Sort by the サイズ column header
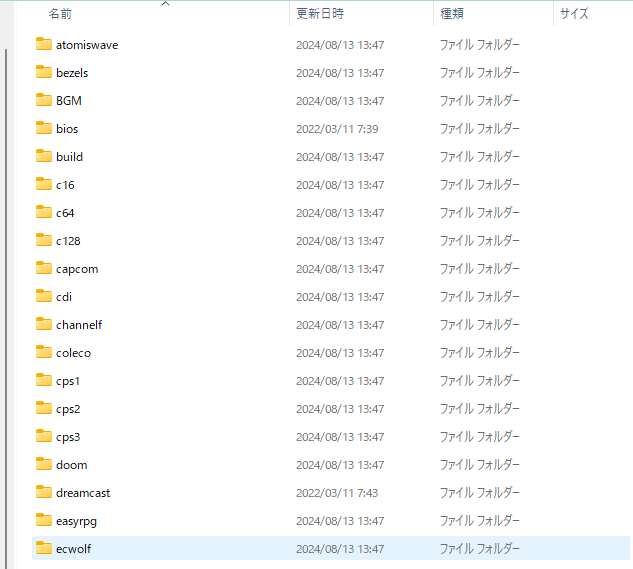This screenshot has width=633, height=569. (x=574, y=14)
